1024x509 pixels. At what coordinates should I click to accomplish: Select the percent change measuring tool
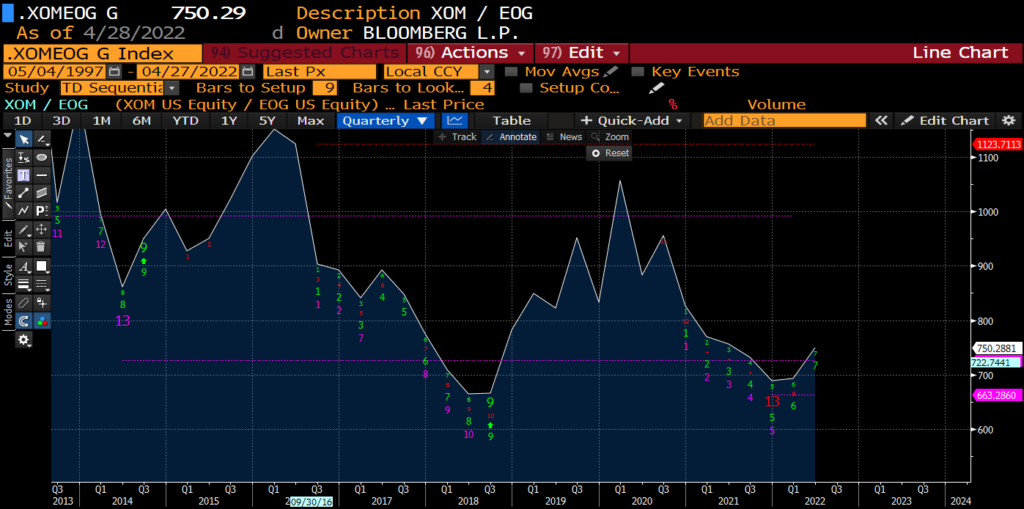coord(24,157)
